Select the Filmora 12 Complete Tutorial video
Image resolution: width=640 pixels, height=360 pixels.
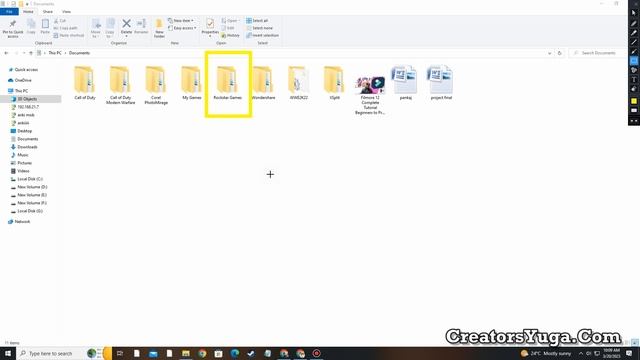(x=370, y=95)
